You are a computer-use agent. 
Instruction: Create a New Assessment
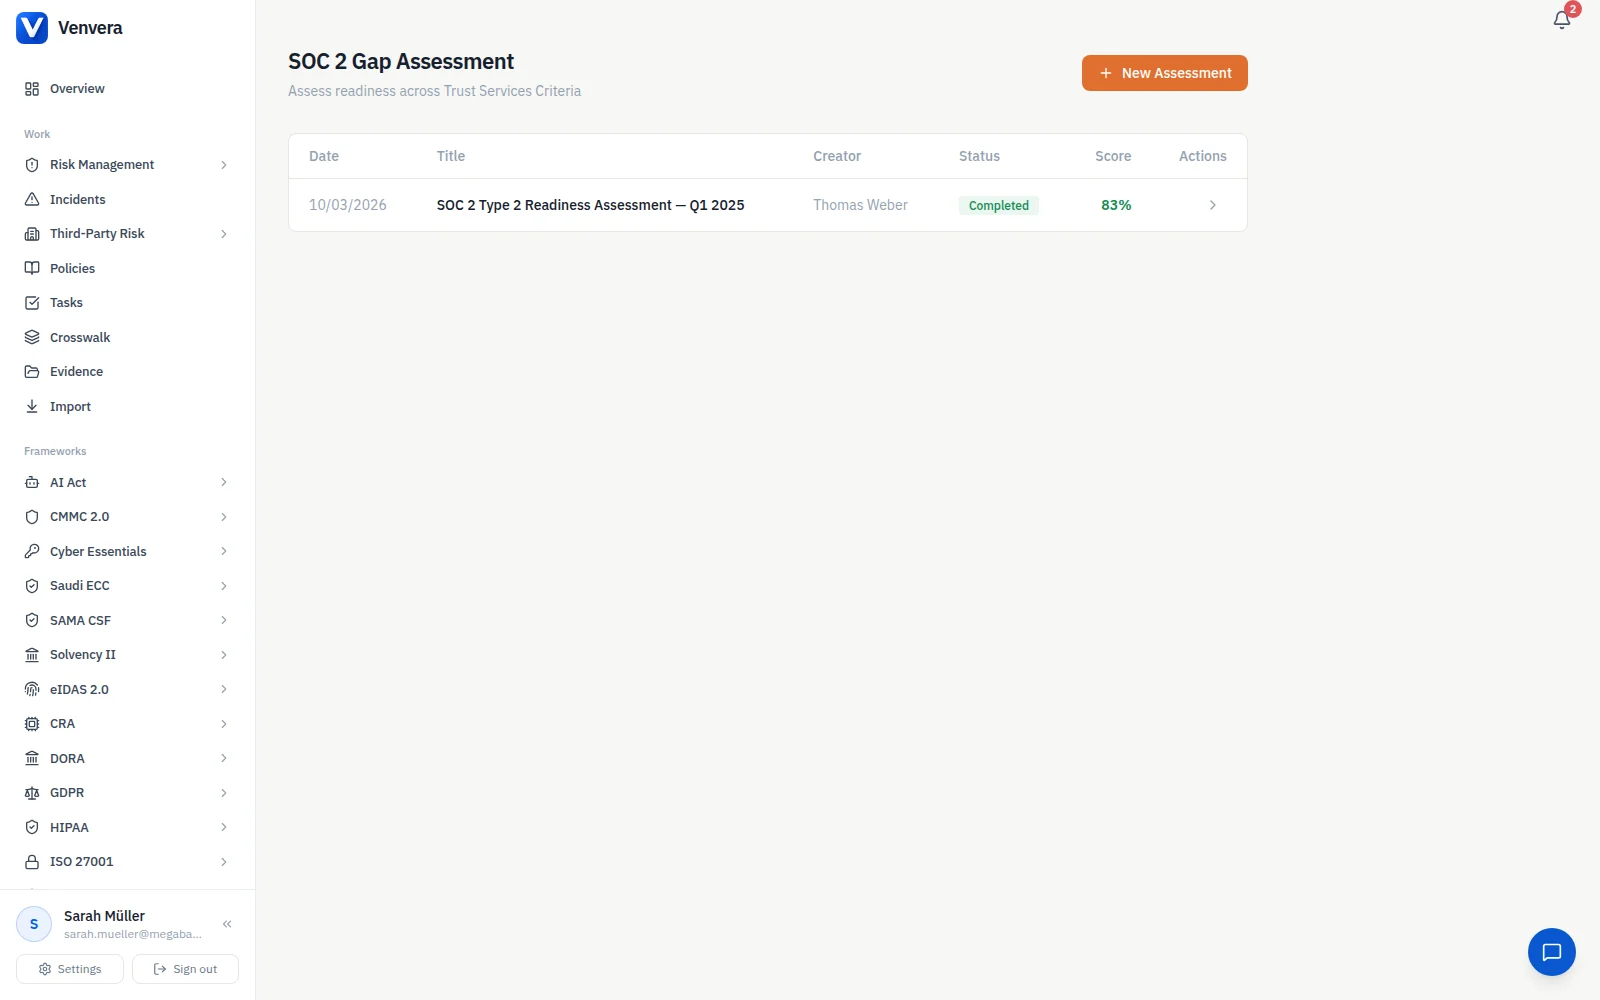tap(1165, 73)
